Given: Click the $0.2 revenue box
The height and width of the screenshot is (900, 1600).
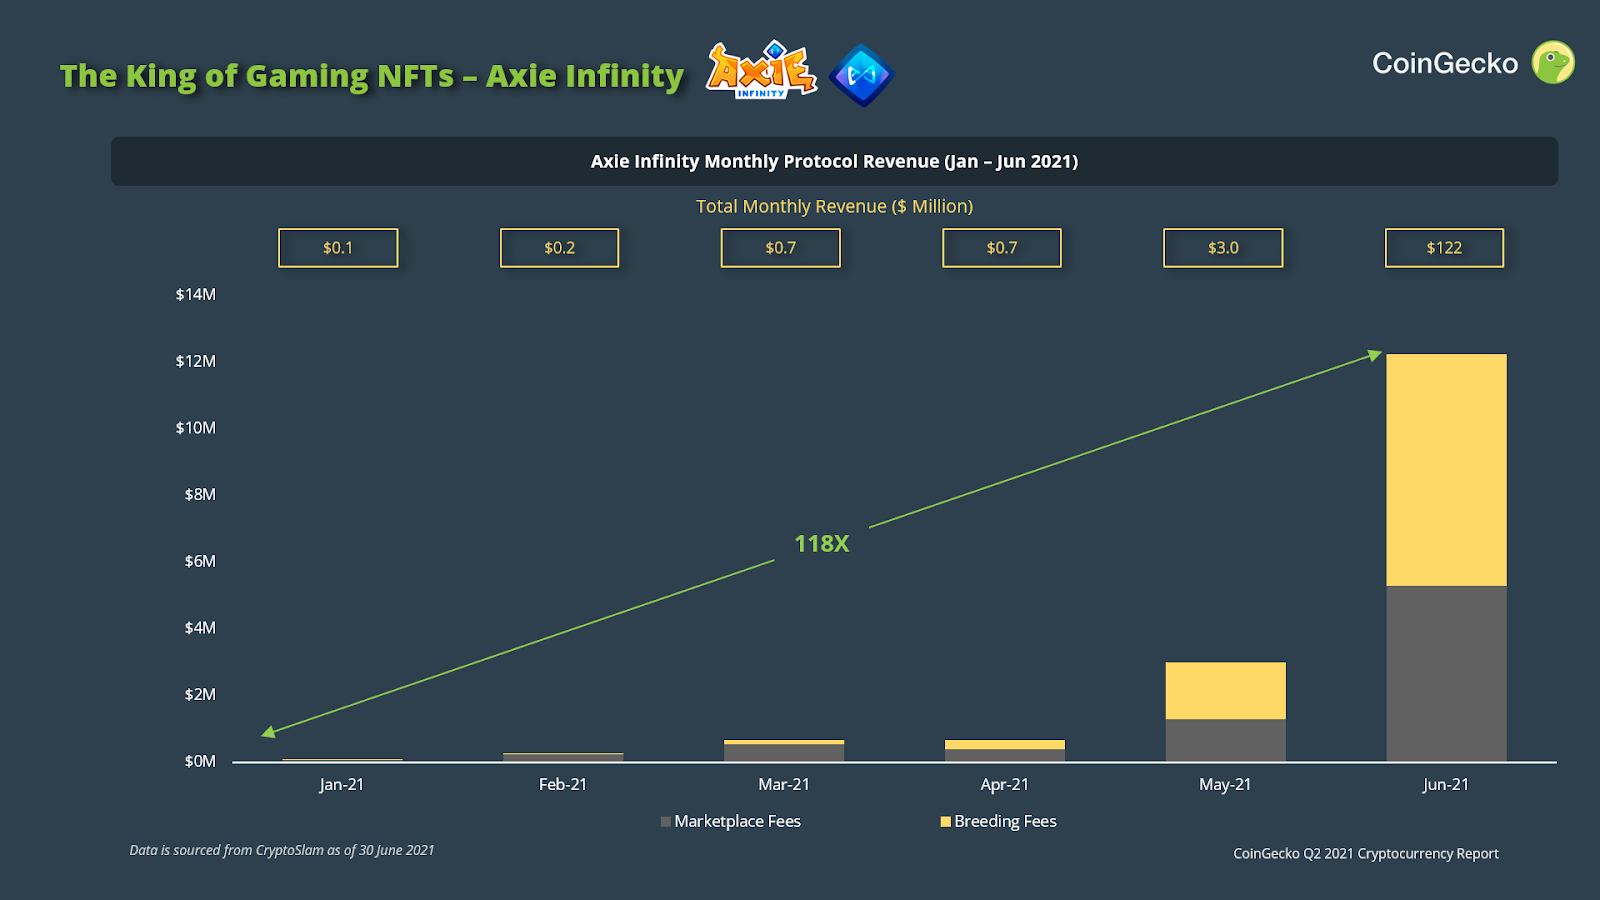Looking at the screenshot, I should (559, 248).
